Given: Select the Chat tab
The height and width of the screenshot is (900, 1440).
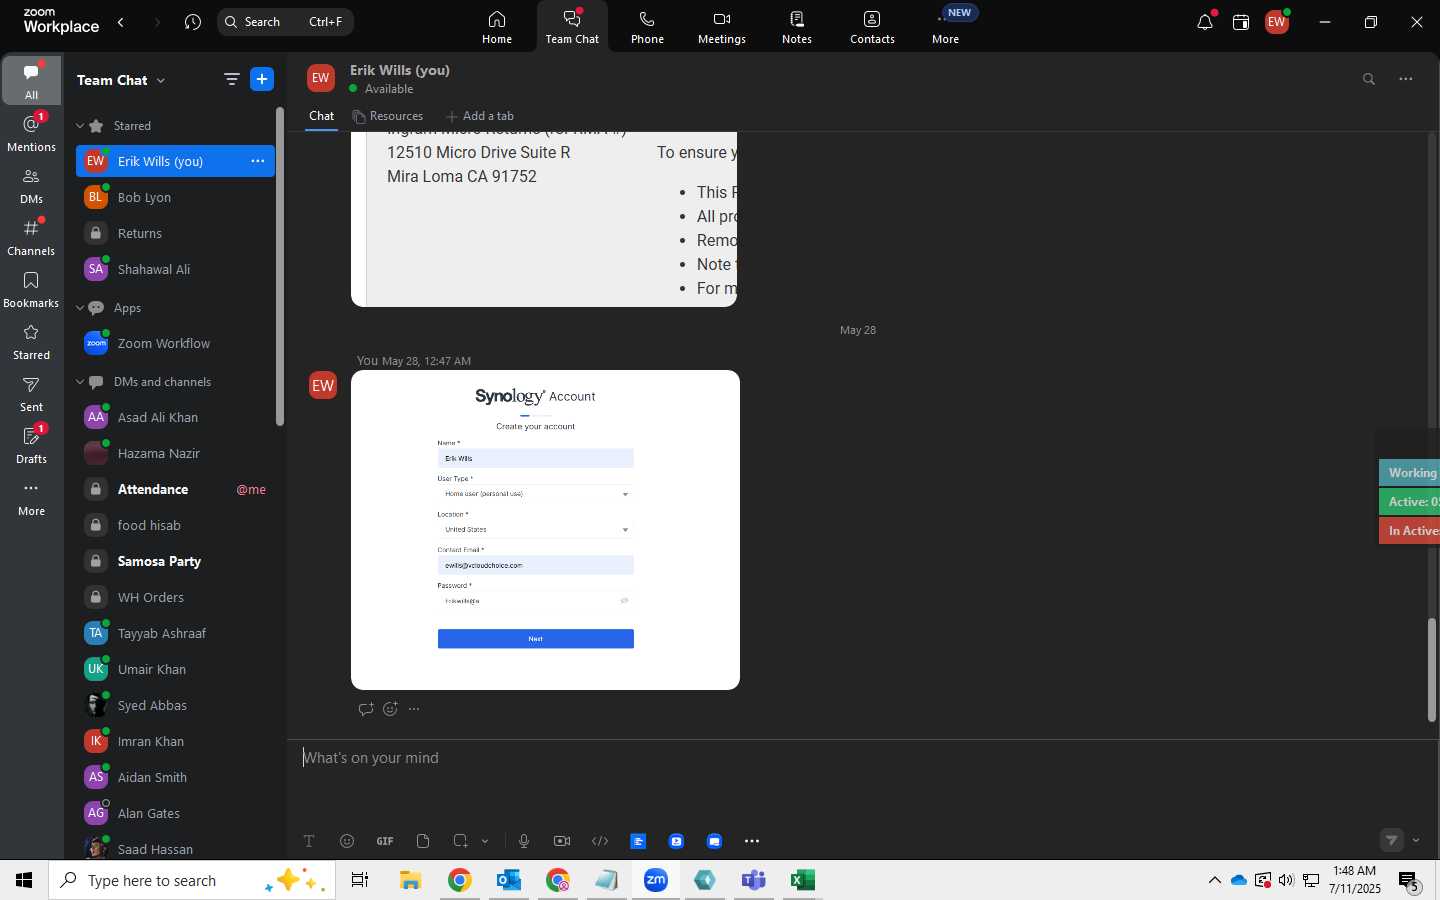Looking at the screenshot, I should [321, 116].
